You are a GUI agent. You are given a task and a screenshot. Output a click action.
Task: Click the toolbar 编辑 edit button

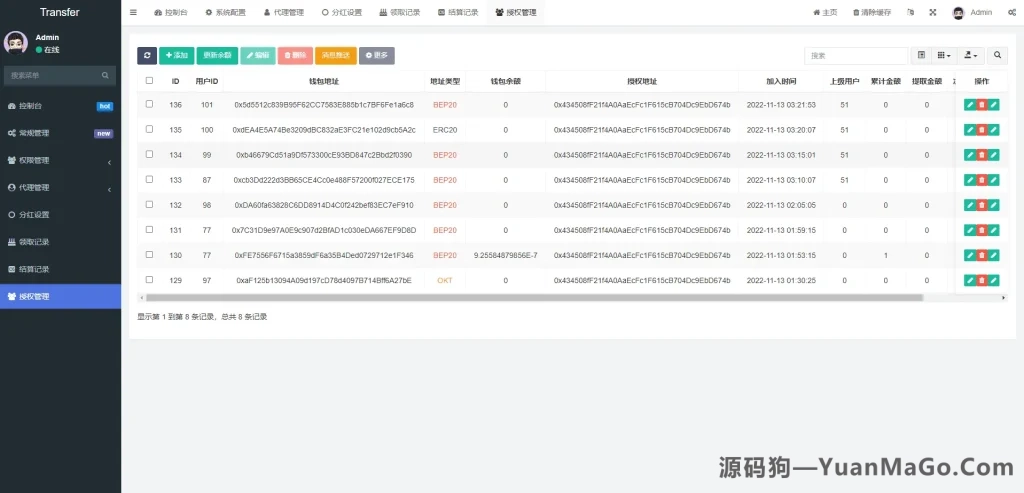tap(258, 56)
